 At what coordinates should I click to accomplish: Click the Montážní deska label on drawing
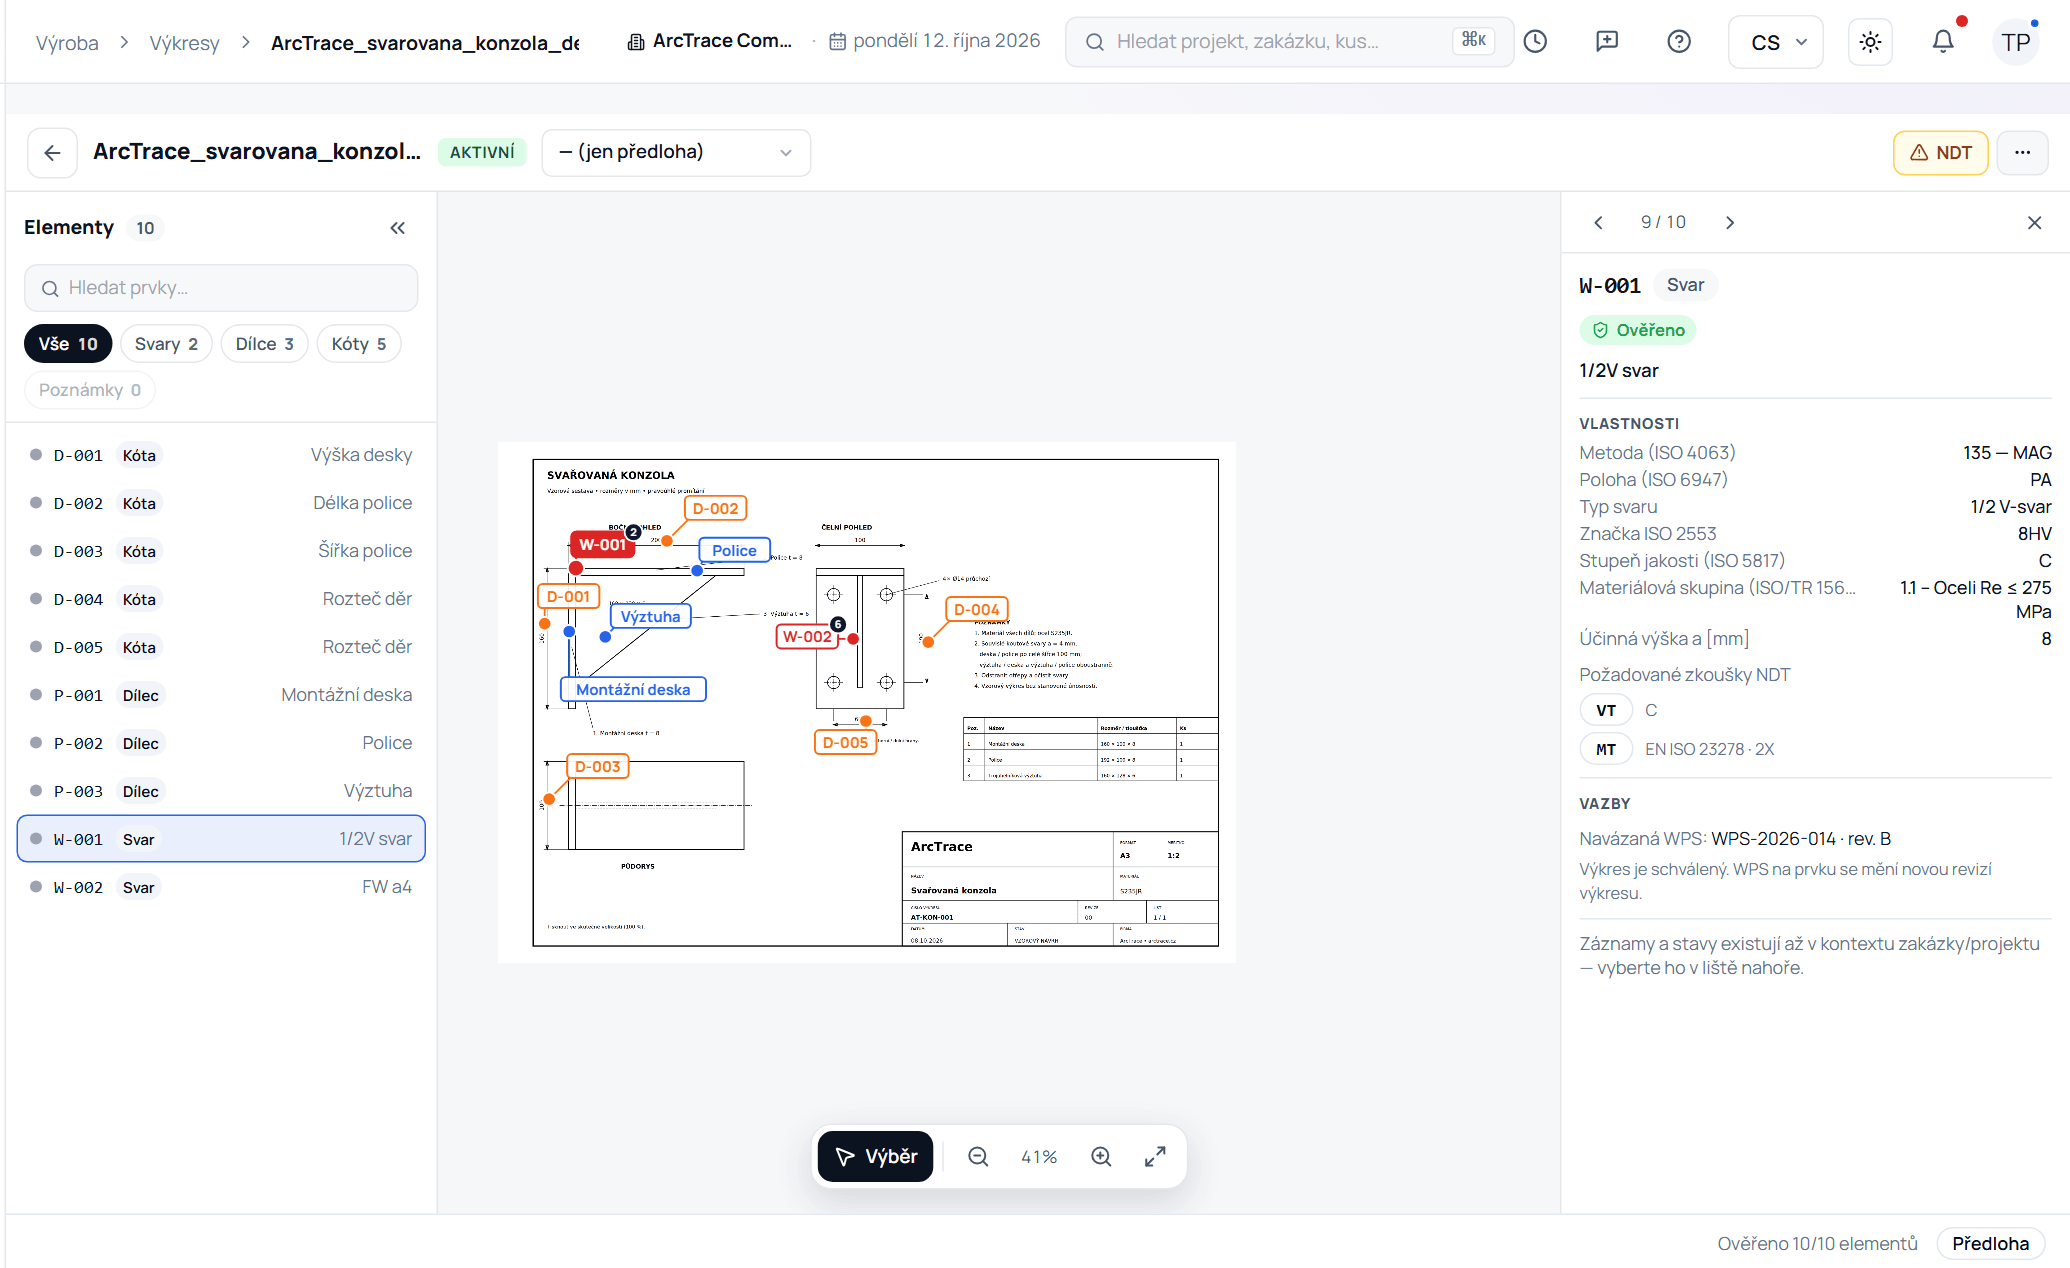click(633, 690)
